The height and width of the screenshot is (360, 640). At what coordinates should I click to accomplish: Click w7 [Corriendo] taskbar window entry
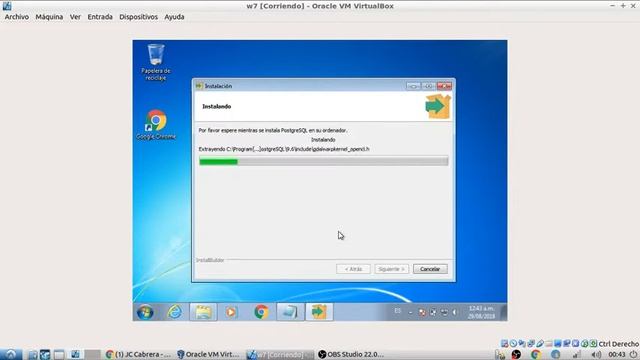tap(280, 354)
